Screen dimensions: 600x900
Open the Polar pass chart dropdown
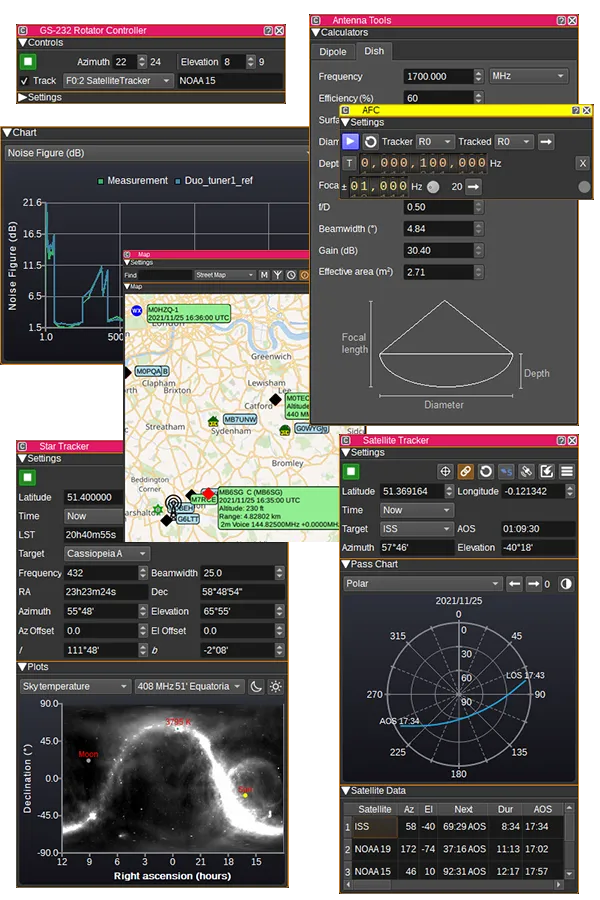tap(423, 584)
